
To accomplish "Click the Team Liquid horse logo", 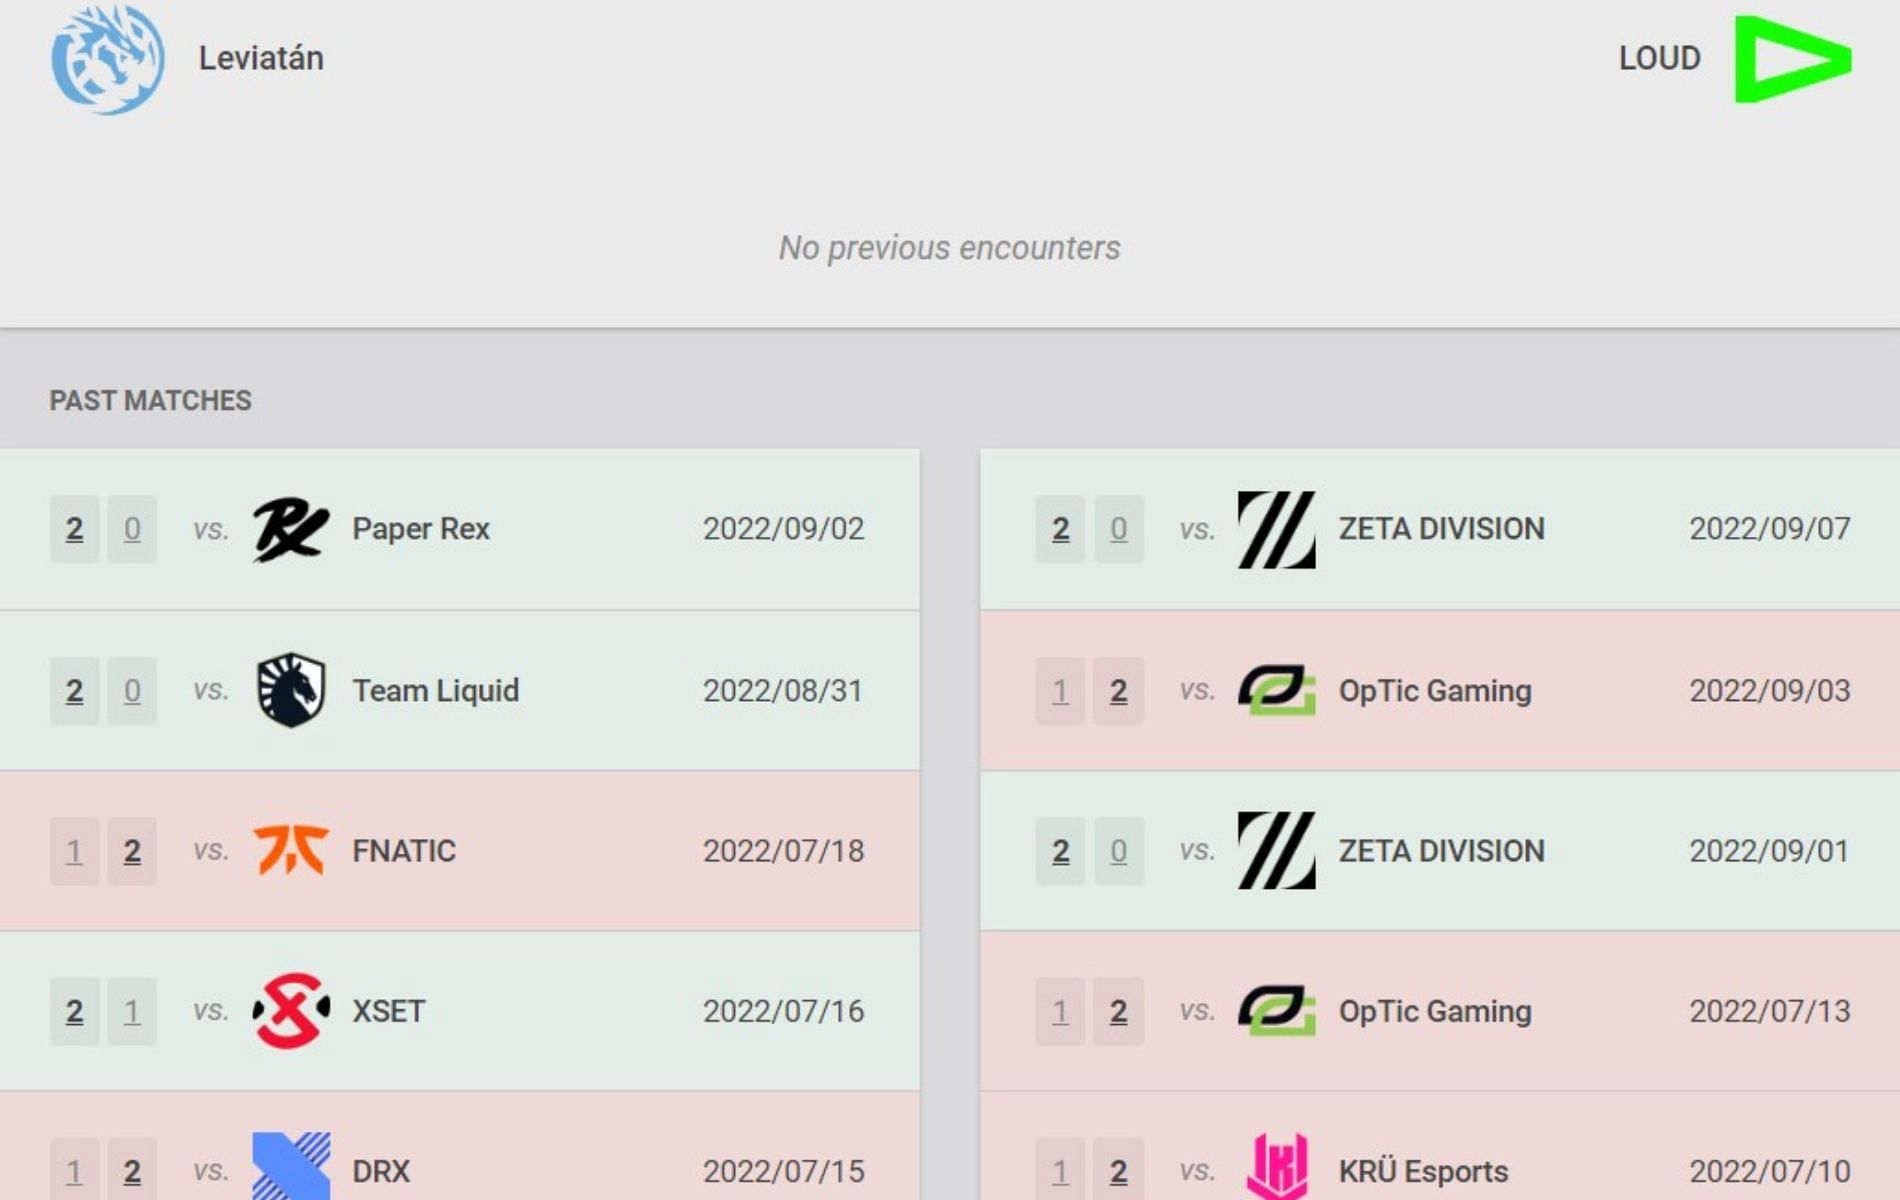I will pyautogui.click(x=290, y=690).
